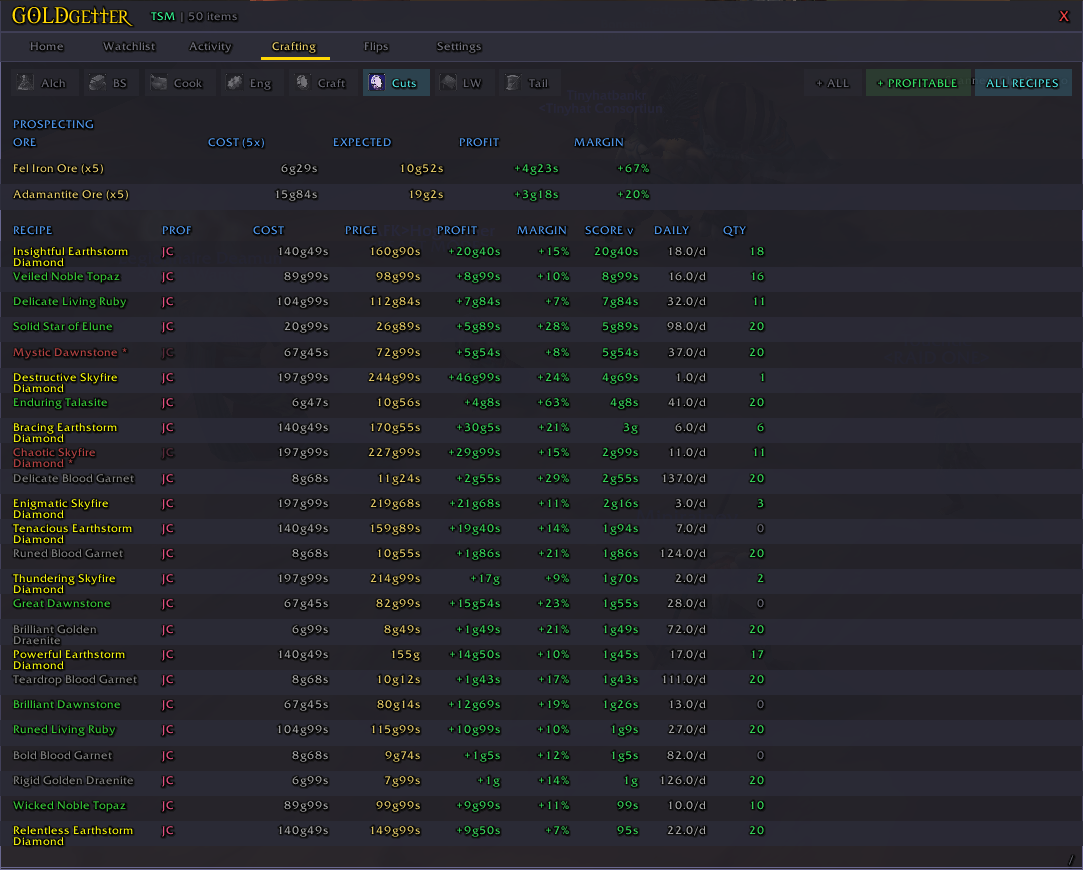Viewport: 1083px width, 870px height.
Task: Sort recipes by MARGIN column header
Action: [541, 230]
